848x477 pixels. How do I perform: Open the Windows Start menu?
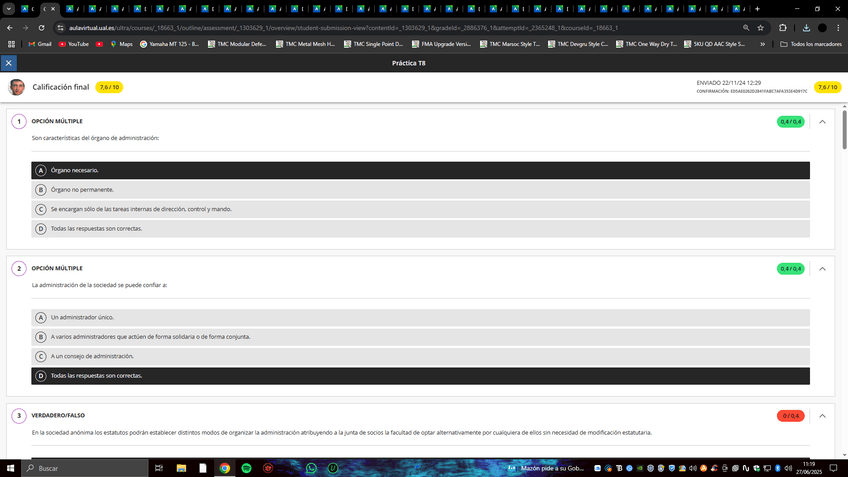[x=10, y=468]
